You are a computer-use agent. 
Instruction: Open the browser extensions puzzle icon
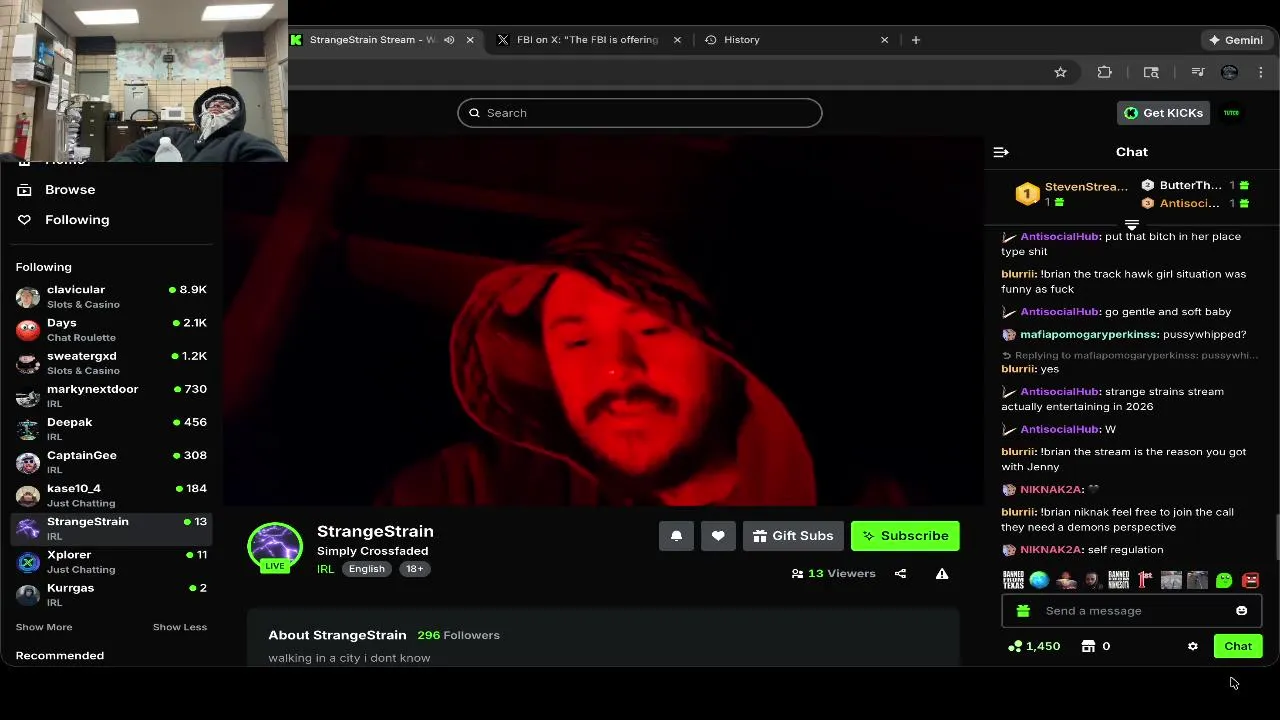pyautogui.click(x=1104, y=72)
